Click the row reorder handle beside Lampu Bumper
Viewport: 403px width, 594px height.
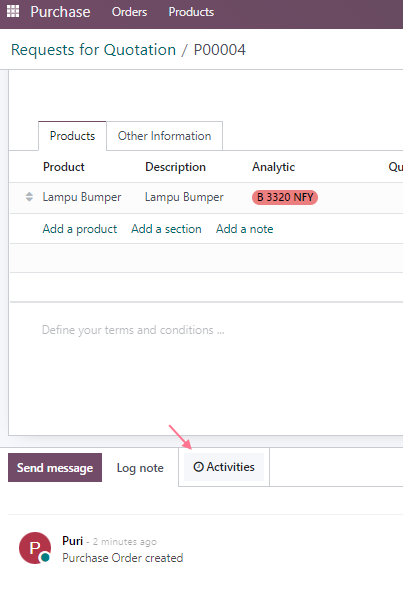click(x=29, y=197)
